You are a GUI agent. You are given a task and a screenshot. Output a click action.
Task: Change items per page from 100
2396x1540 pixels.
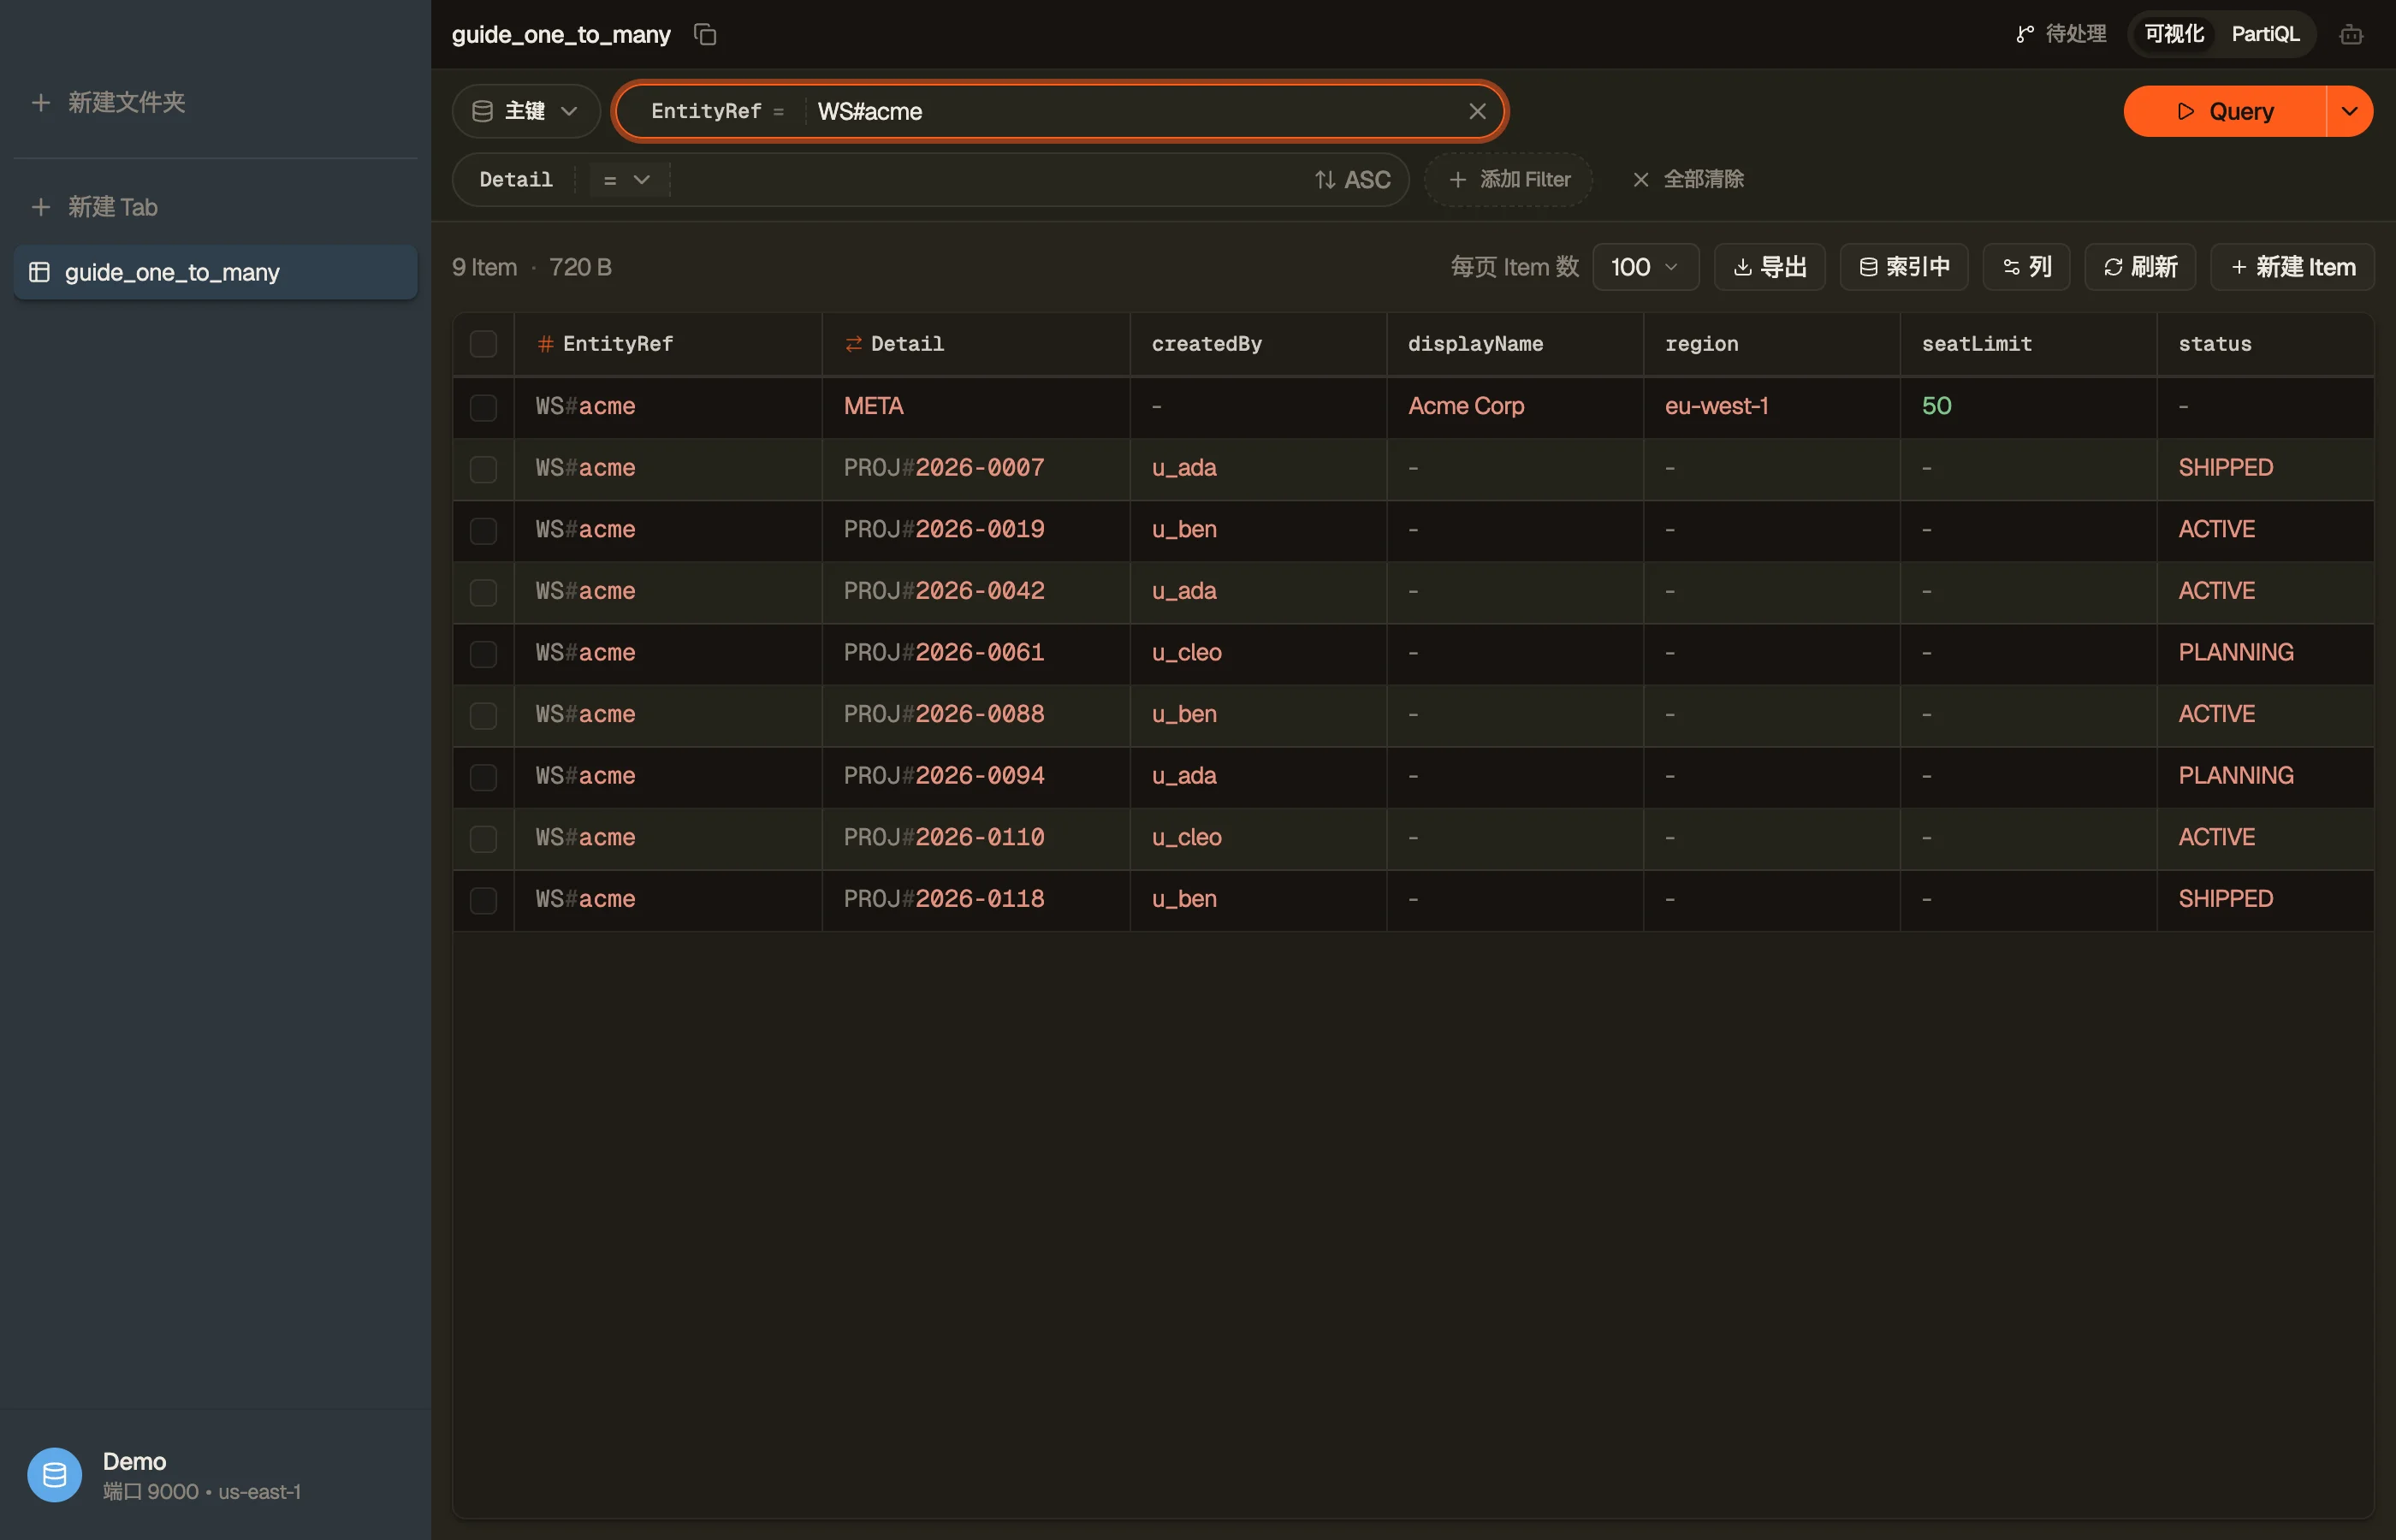1644,267
